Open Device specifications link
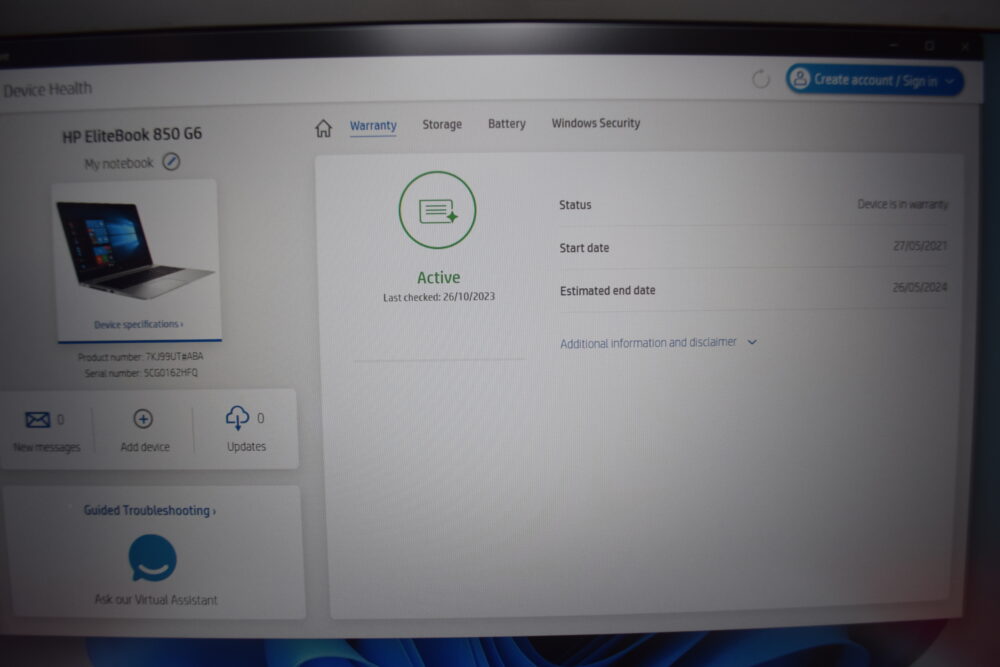This screenshot has width=1000, height=667. [x=138, y=325]
